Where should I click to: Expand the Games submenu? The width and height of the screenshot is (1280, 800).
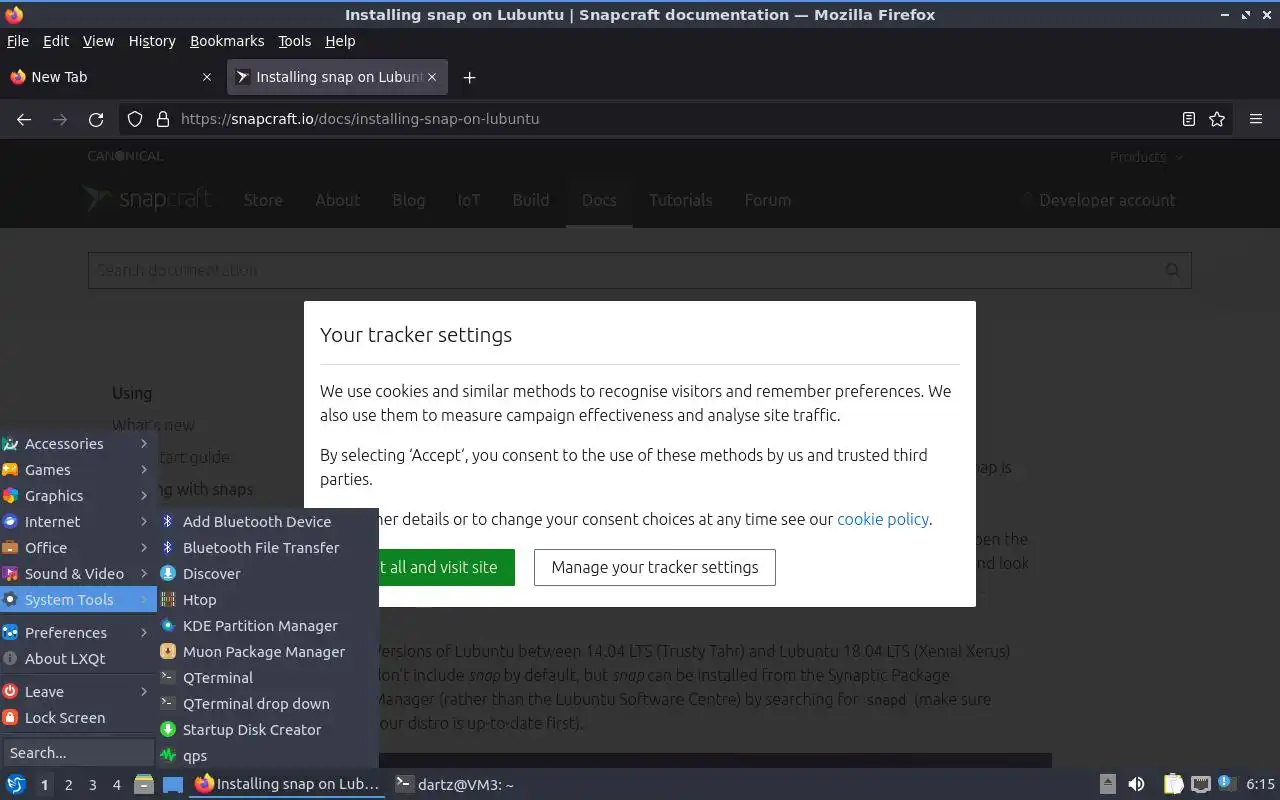78,469
